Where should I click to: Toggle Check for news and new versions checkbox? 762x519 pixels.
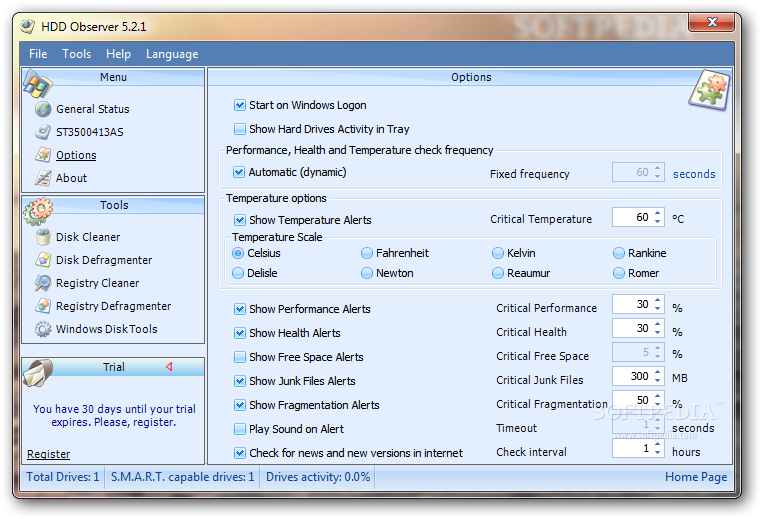point(240,453)
